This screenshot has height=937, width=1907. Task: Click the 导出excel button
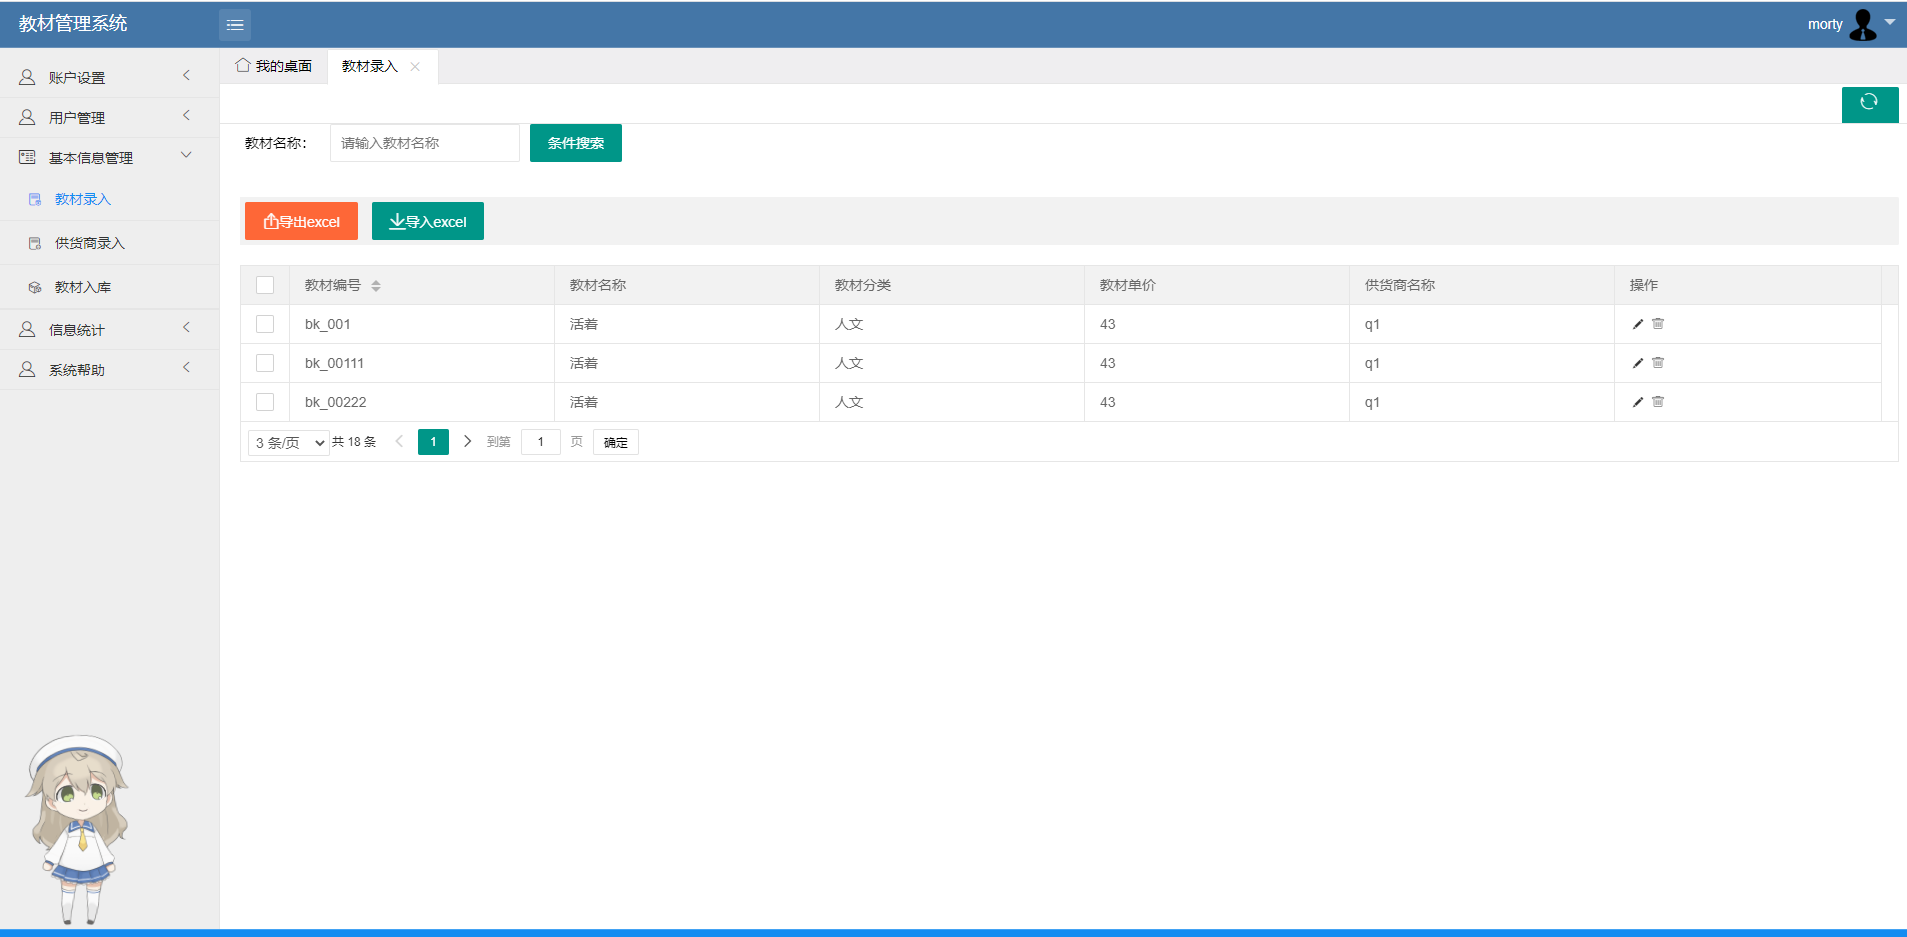(301, 221)
